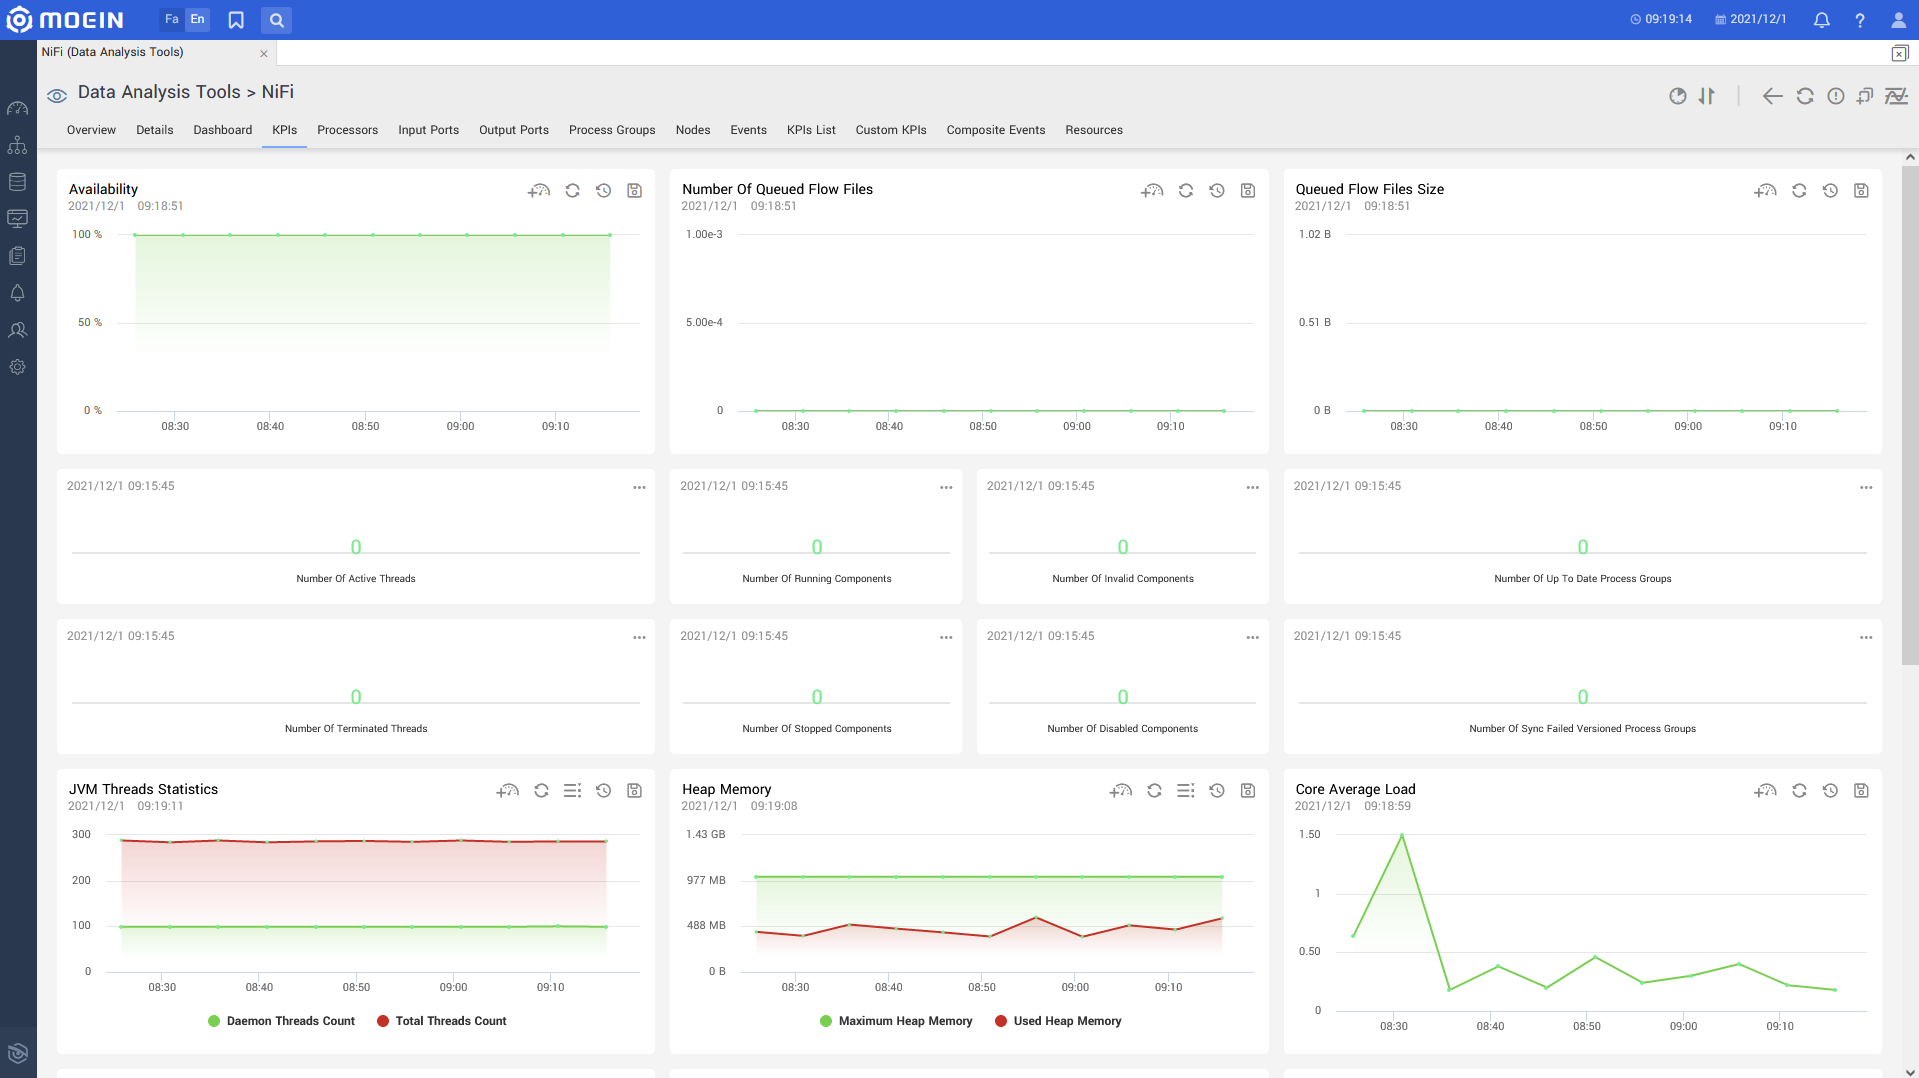Screen dimensions: 1919x1078
Task: Open the notifications bell
Action: [1821, 20]
